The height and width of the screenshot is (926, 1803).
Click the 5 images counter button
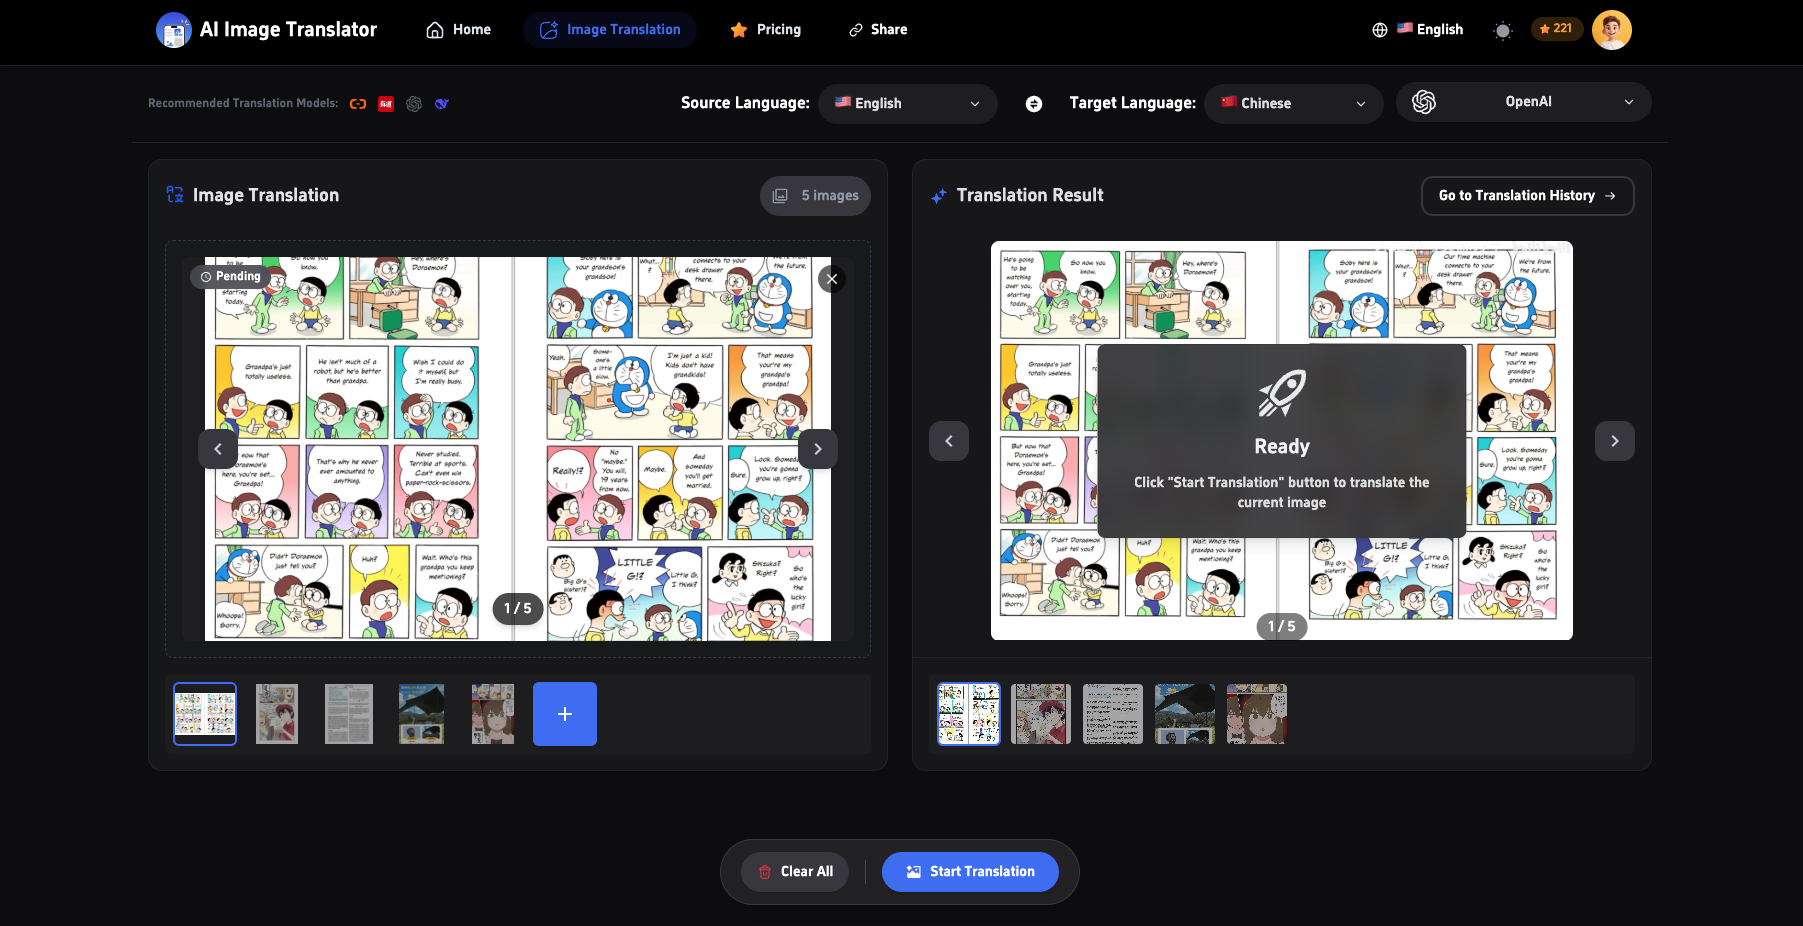(815, 196)
